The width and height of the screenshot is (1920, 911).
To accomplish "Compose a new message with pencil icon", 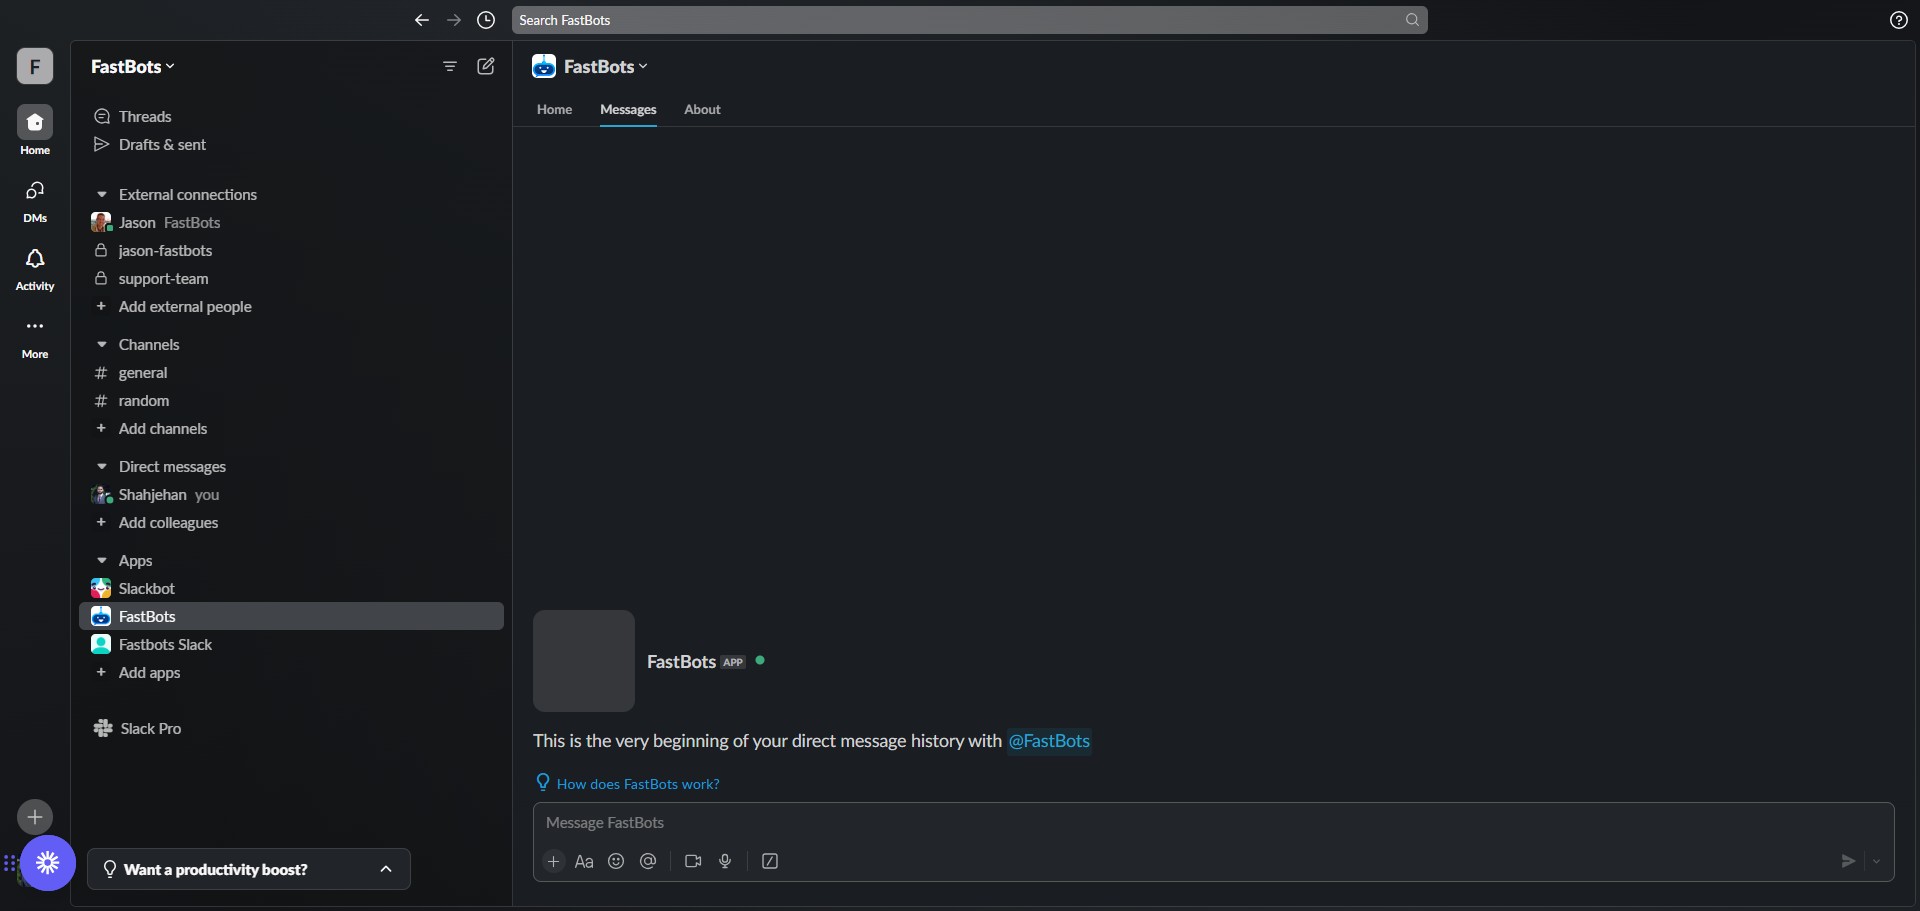I will (486, 66).
